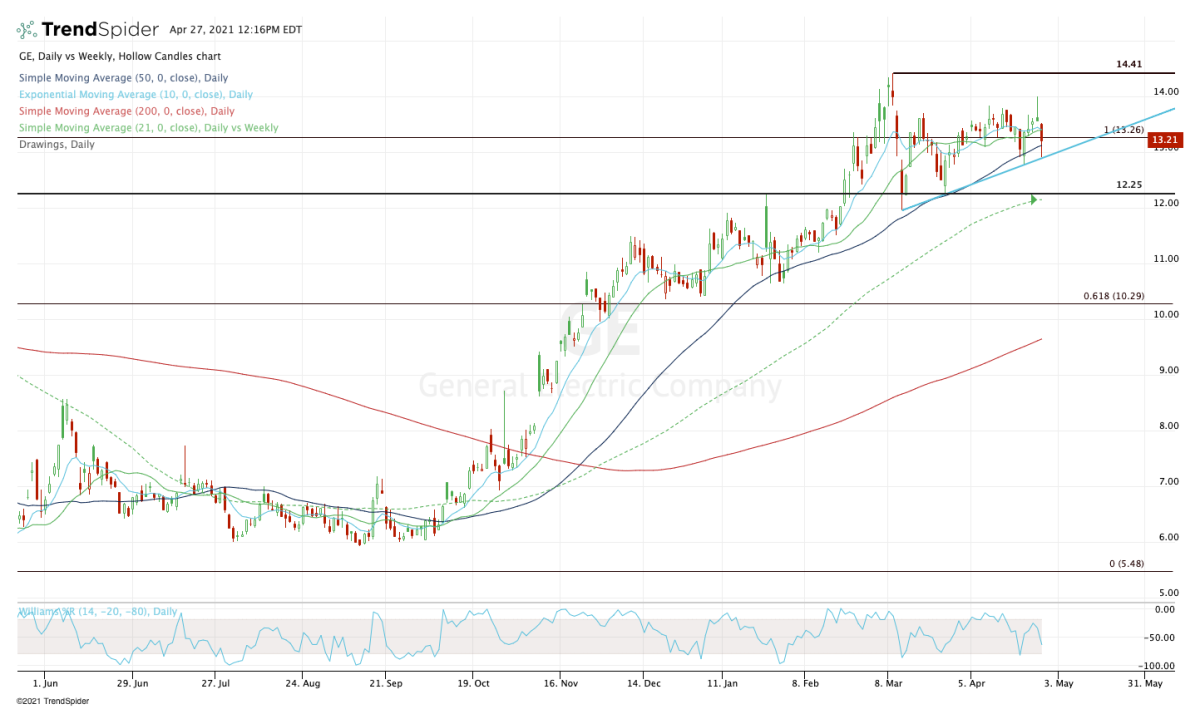Screen dimensions: 1200x709
Task: Click the 16. Nov date on time axis
Action: pyautogui.click(x=561, y=683)
